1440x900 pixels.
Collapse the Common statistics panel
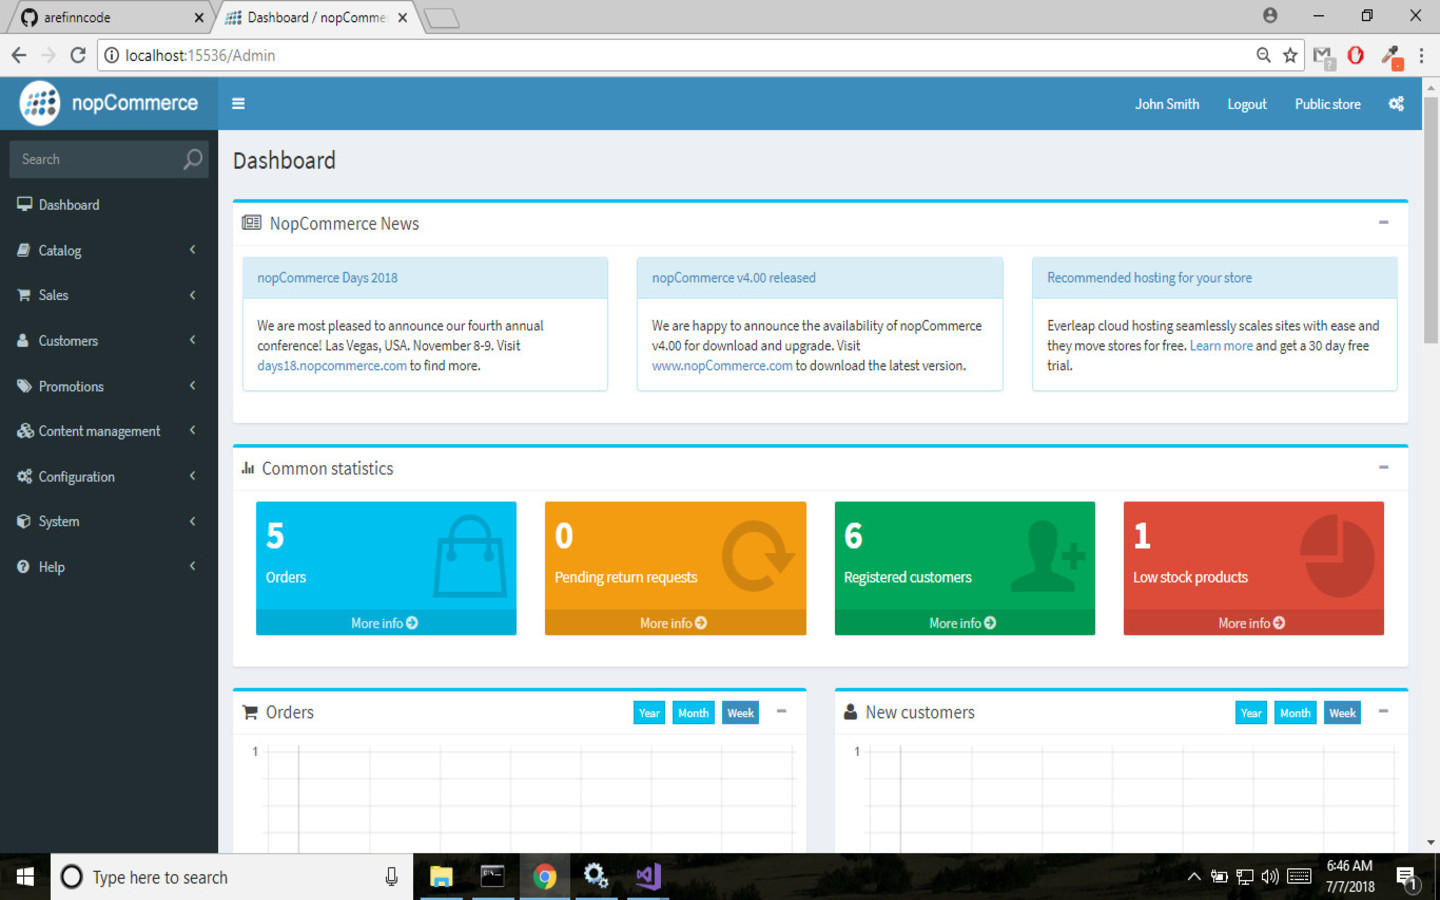[1383, 467]
